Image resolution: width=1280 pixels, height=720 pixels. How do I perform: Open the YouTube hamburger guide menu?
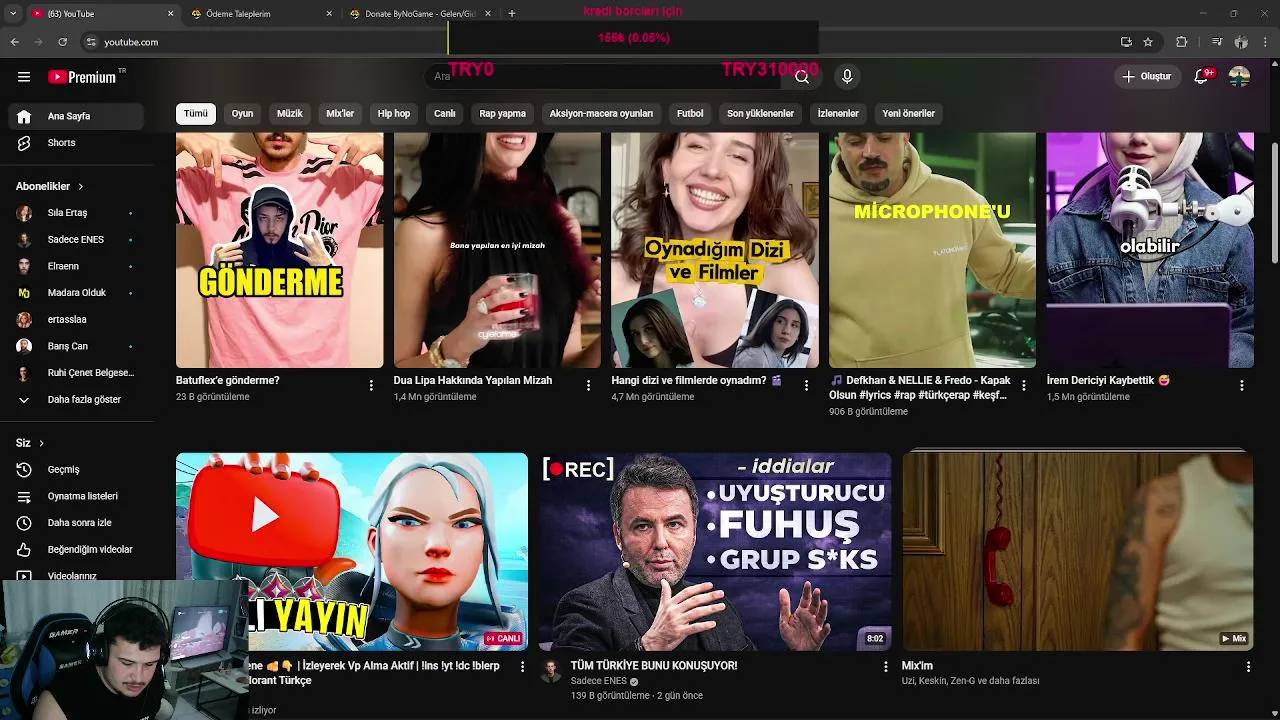click(x=24, y=77)
